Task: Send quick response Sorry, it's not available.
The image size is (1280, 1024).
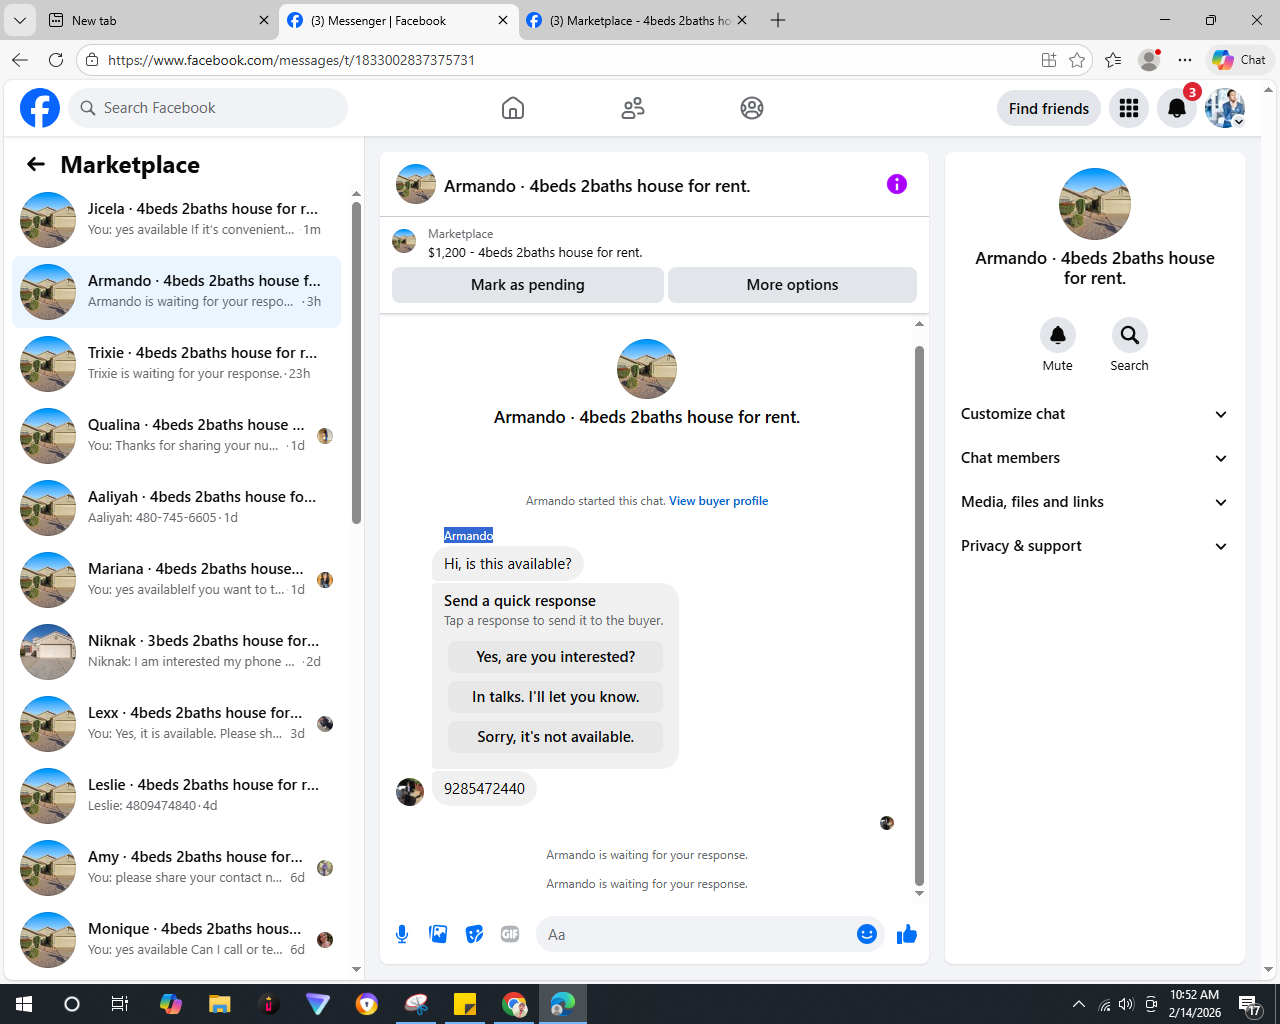Action: pyautogui.click(x=555, y=737)
